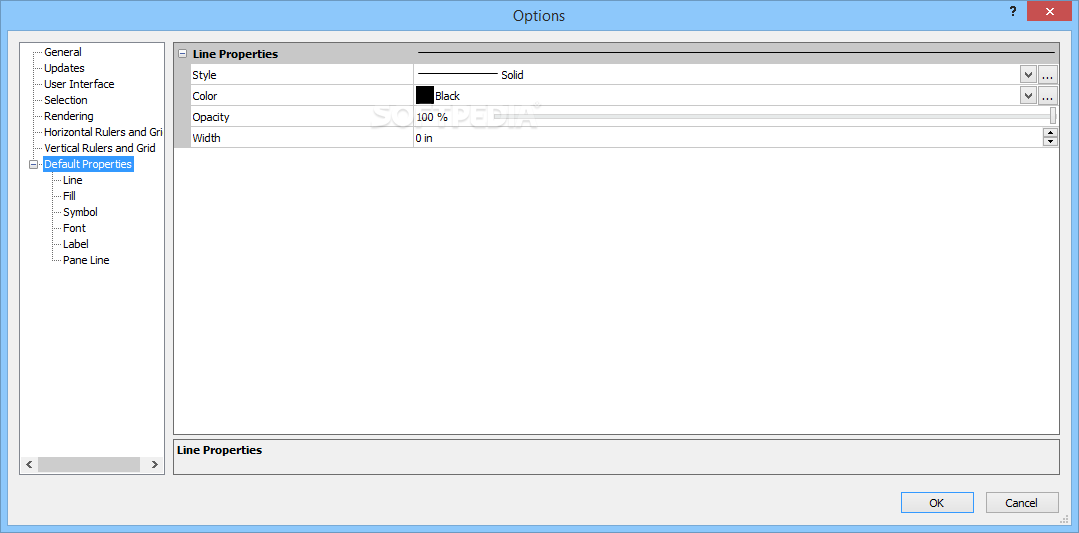
Task: Open the Label default properties
Action: 76,244
